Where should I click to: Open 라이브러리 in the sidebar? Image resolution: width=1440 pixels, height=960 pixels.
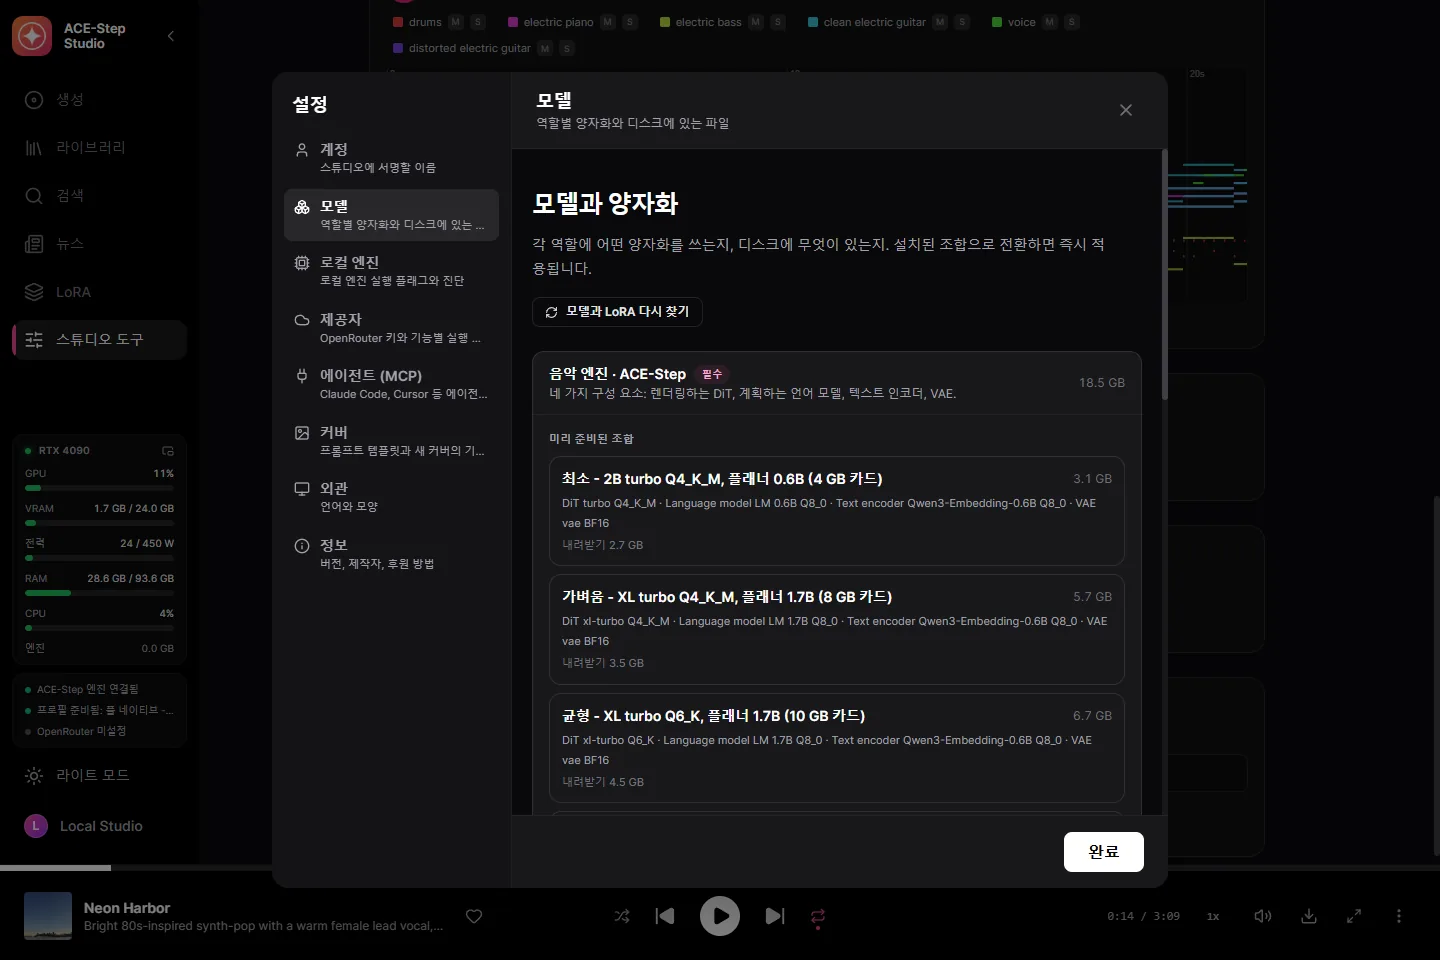(99, 147)
